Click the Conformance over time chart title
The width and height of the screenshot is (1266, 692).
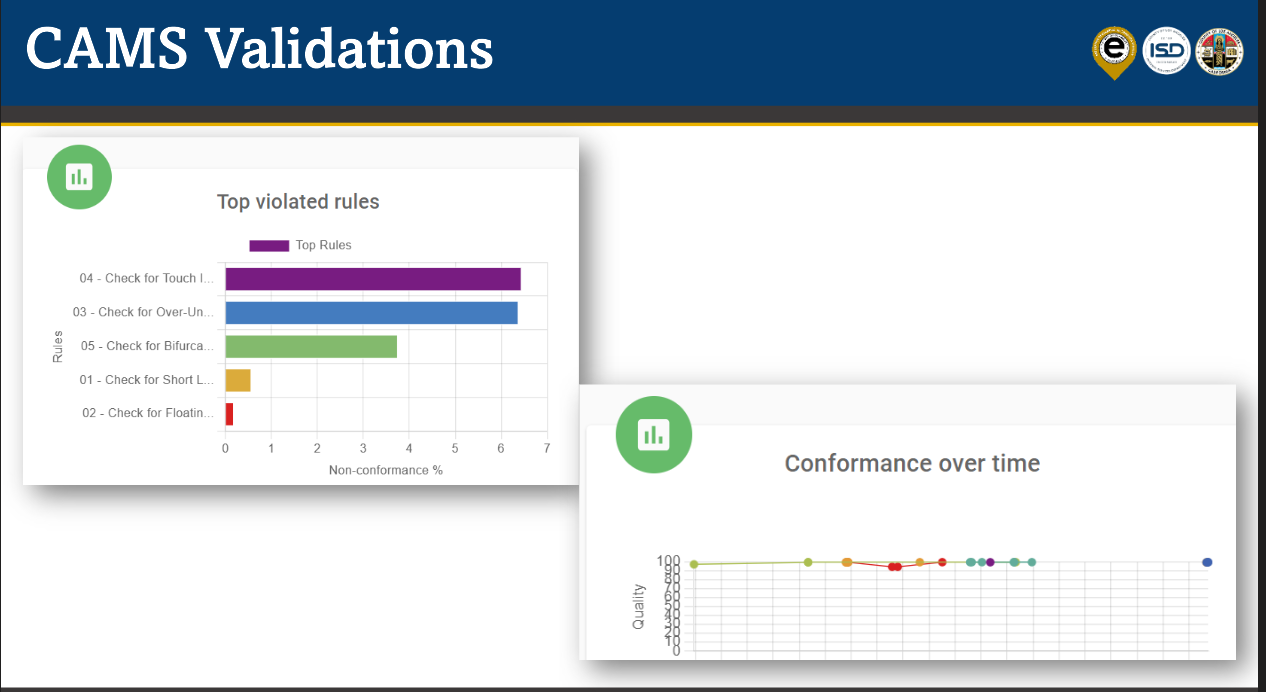(x=912, y=464)
